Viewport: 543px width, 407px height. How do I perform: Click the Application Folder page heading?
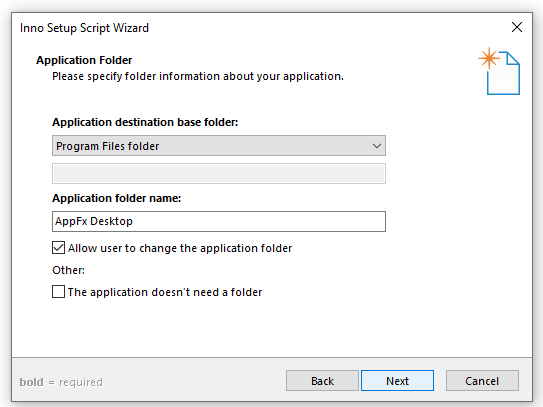pyautogui.click(x=84, y=60)
